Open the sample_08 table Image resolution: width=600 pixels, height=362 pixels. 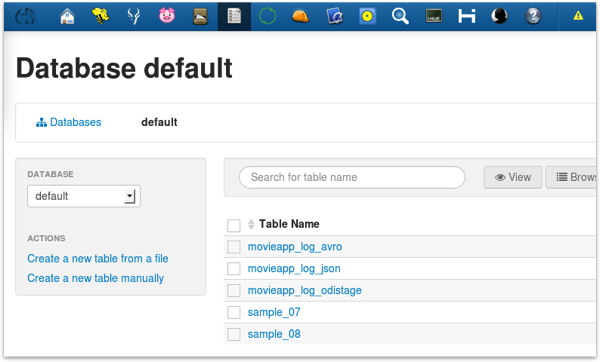[274, 334]
